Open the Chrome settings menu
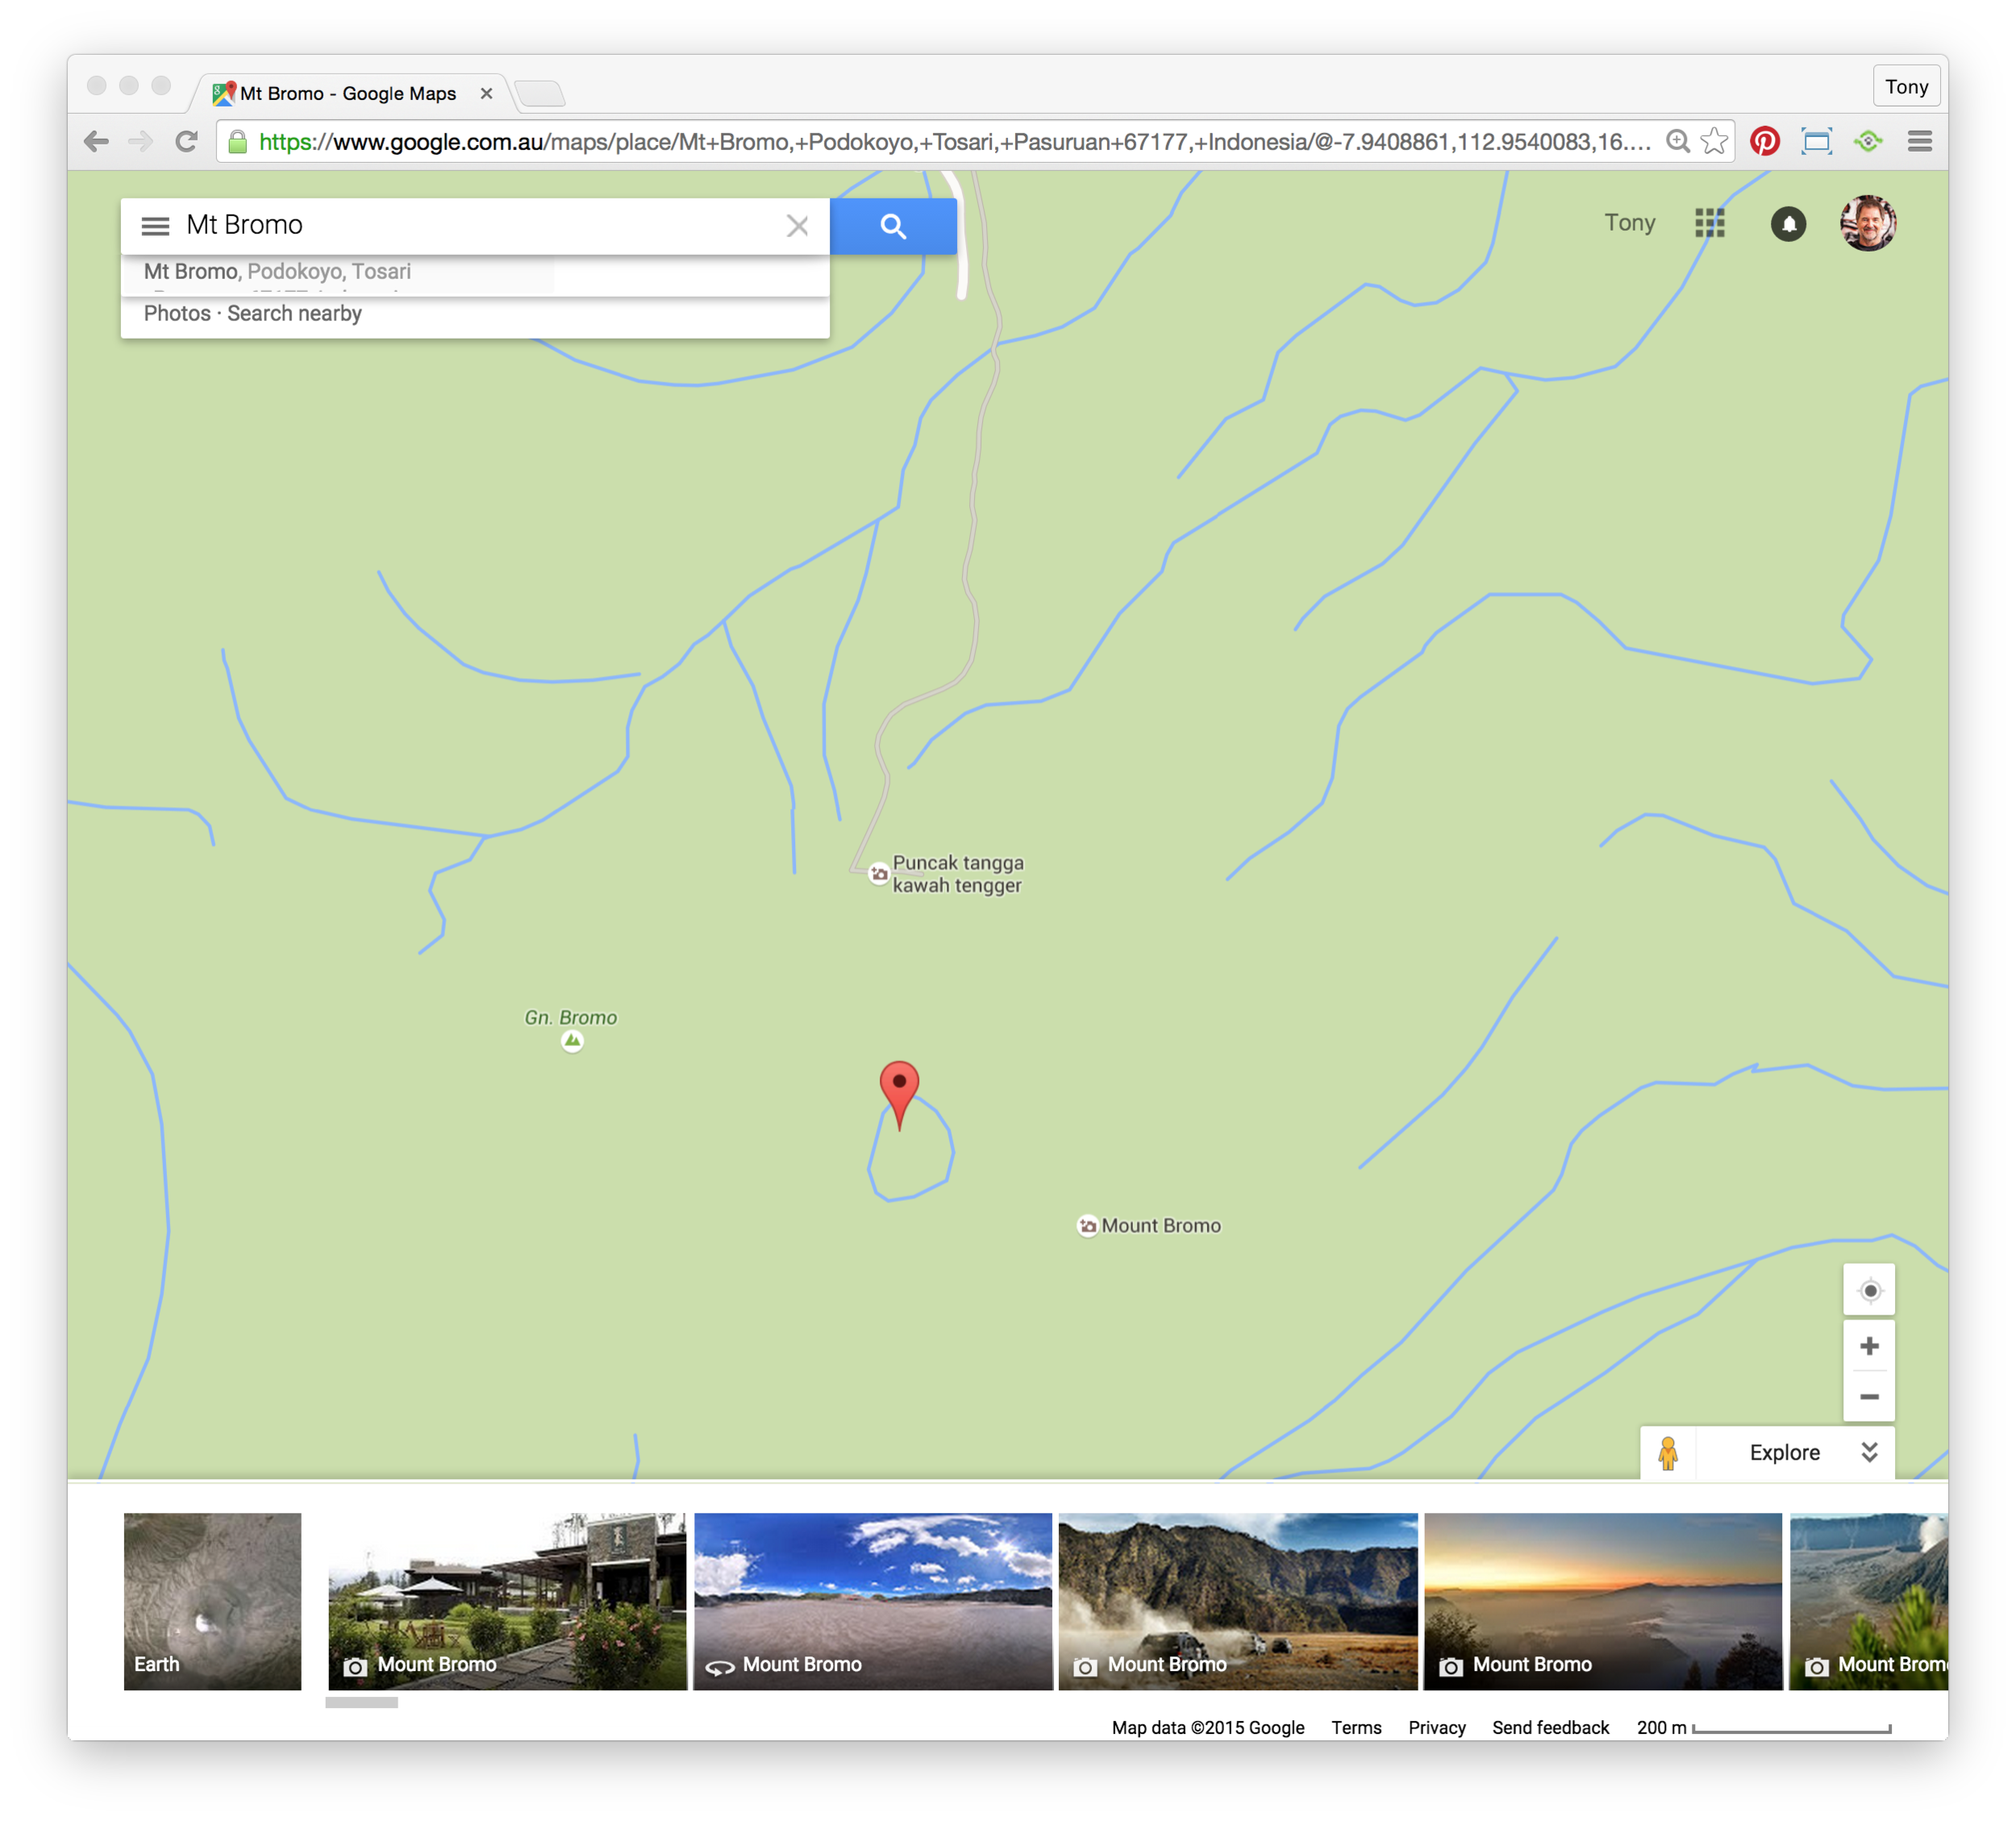This screenshot has height=1821, width=2016. (1919, 141)
